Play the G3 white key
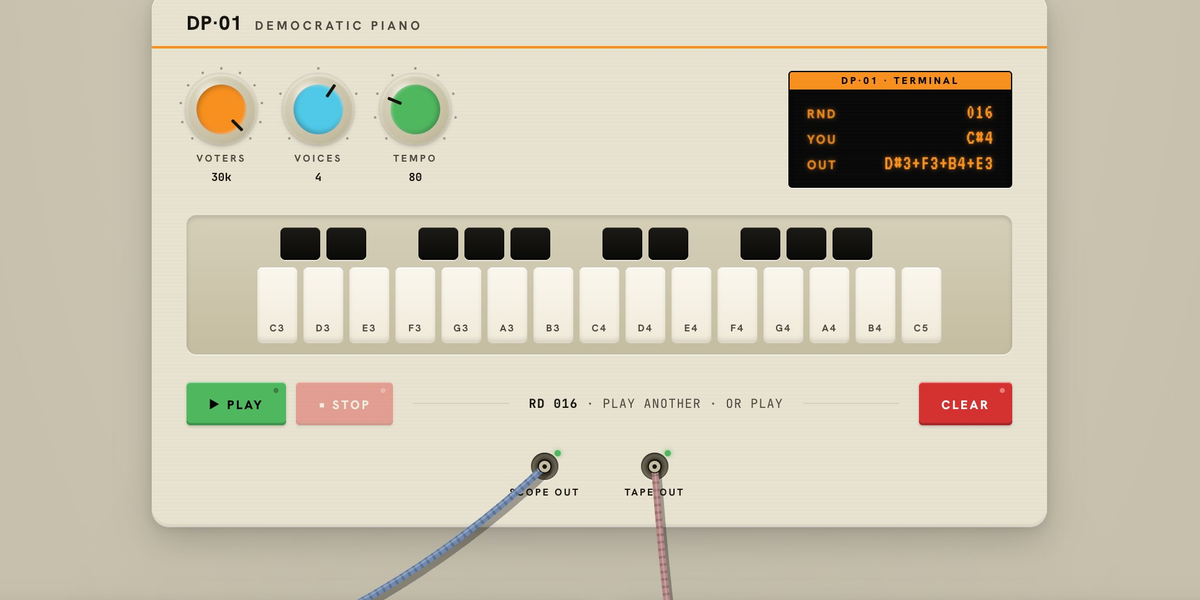 coord(461,305)
